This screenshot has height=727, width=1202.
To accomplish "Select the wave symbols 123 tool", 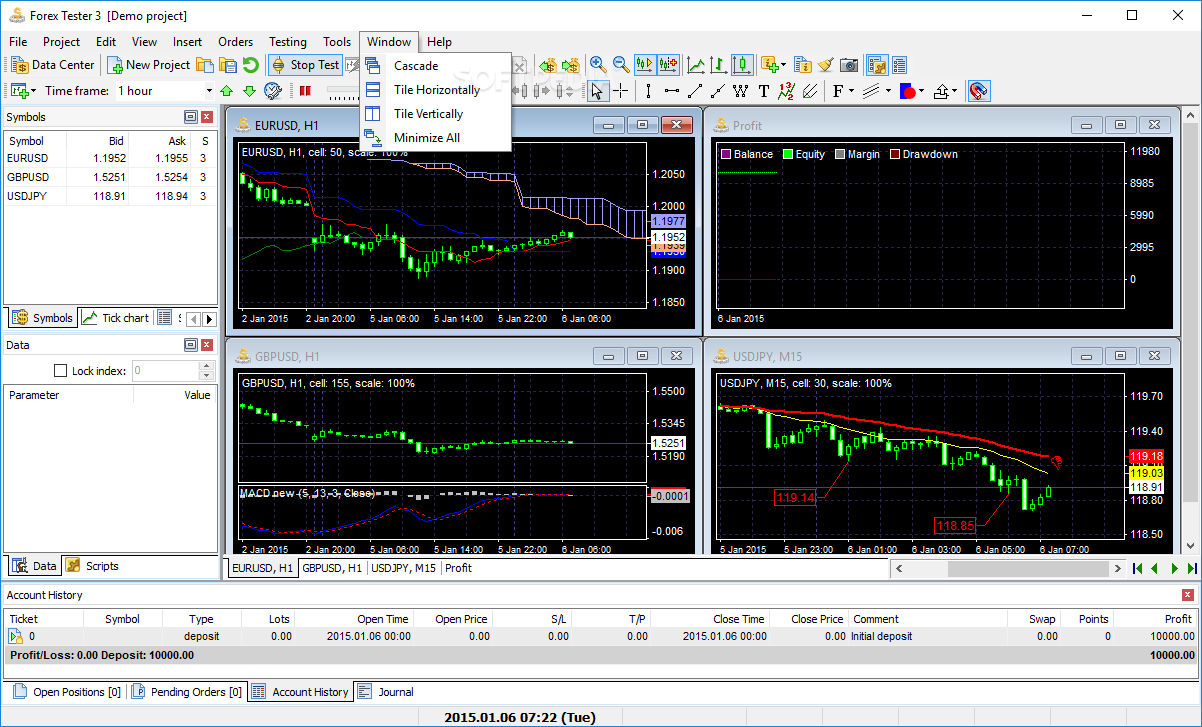I will [786, 91].
